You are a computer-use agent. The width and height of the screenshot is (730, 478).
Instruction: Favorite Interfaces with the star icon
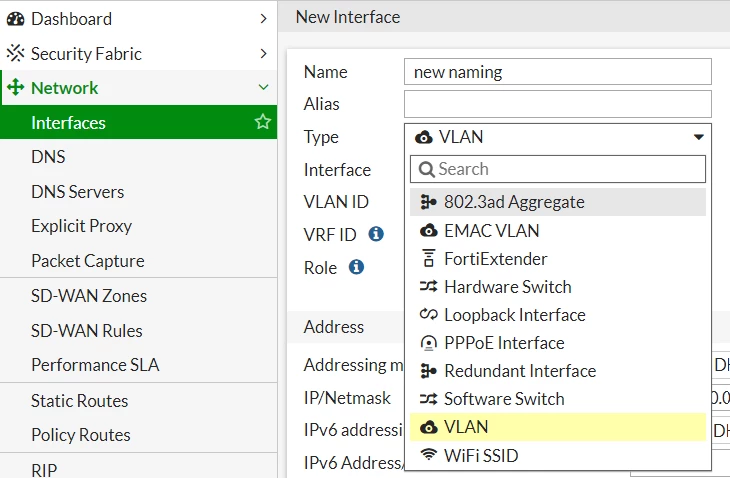pos(263,122)
